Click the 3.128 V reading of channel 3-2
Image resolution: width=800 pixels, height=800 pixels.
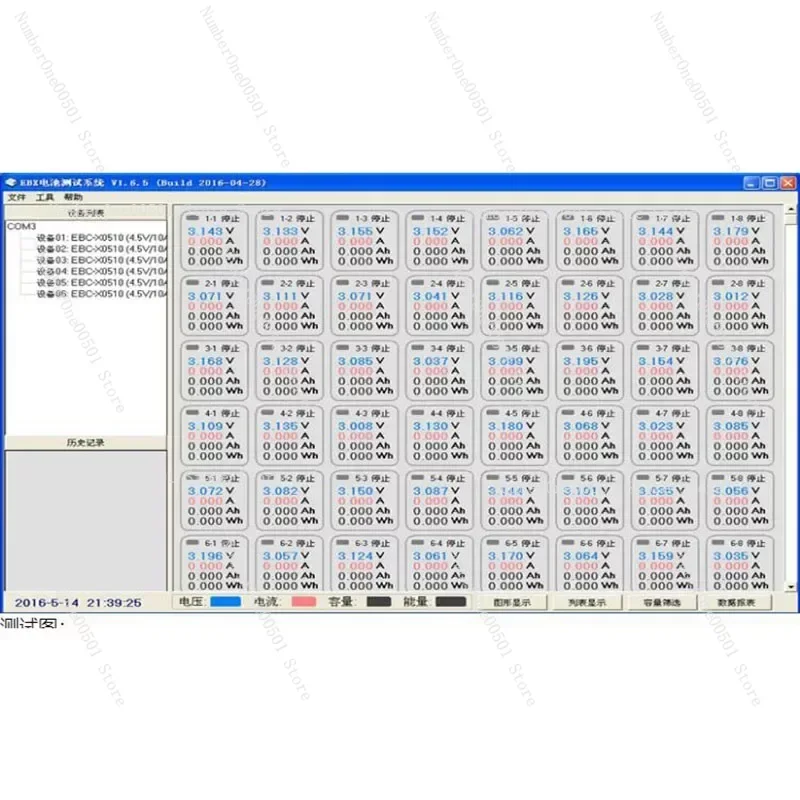[x=286, y=361]
